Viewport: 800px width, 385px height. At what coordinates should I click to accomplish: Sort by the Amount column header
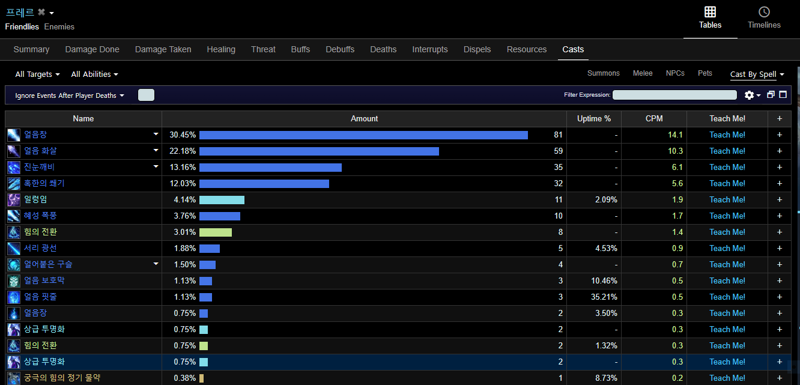[364, 119]
